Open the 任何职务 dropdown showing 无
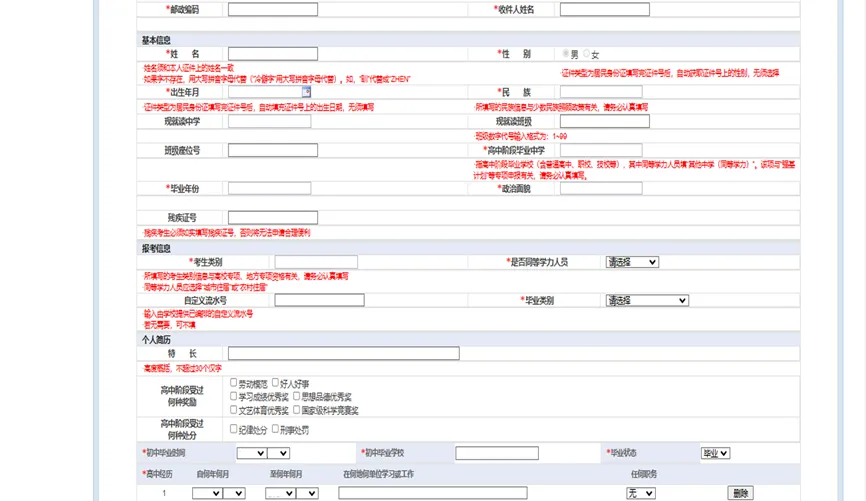866x501 pixels. coord(641,493)
